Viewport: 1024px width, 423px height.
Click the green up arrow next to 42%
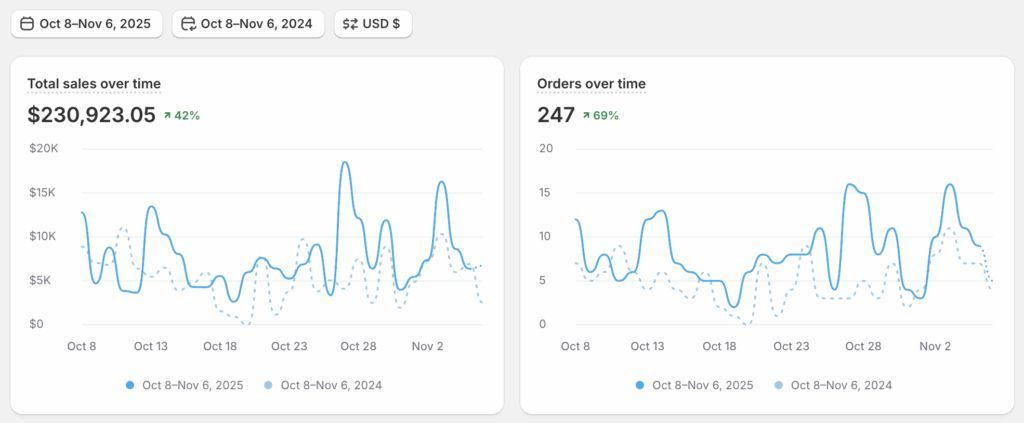click(167, 116)
